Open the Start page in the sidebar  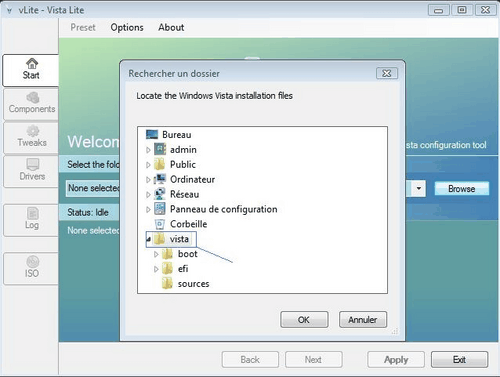(31, 70)
